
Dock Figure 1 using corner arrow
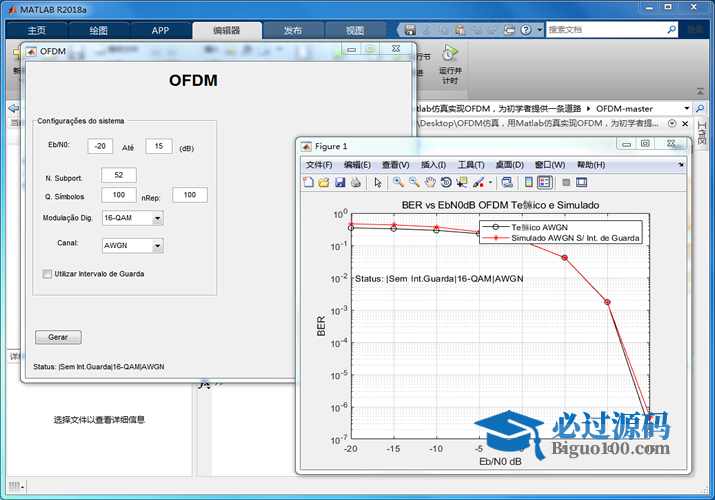(681, 165)
